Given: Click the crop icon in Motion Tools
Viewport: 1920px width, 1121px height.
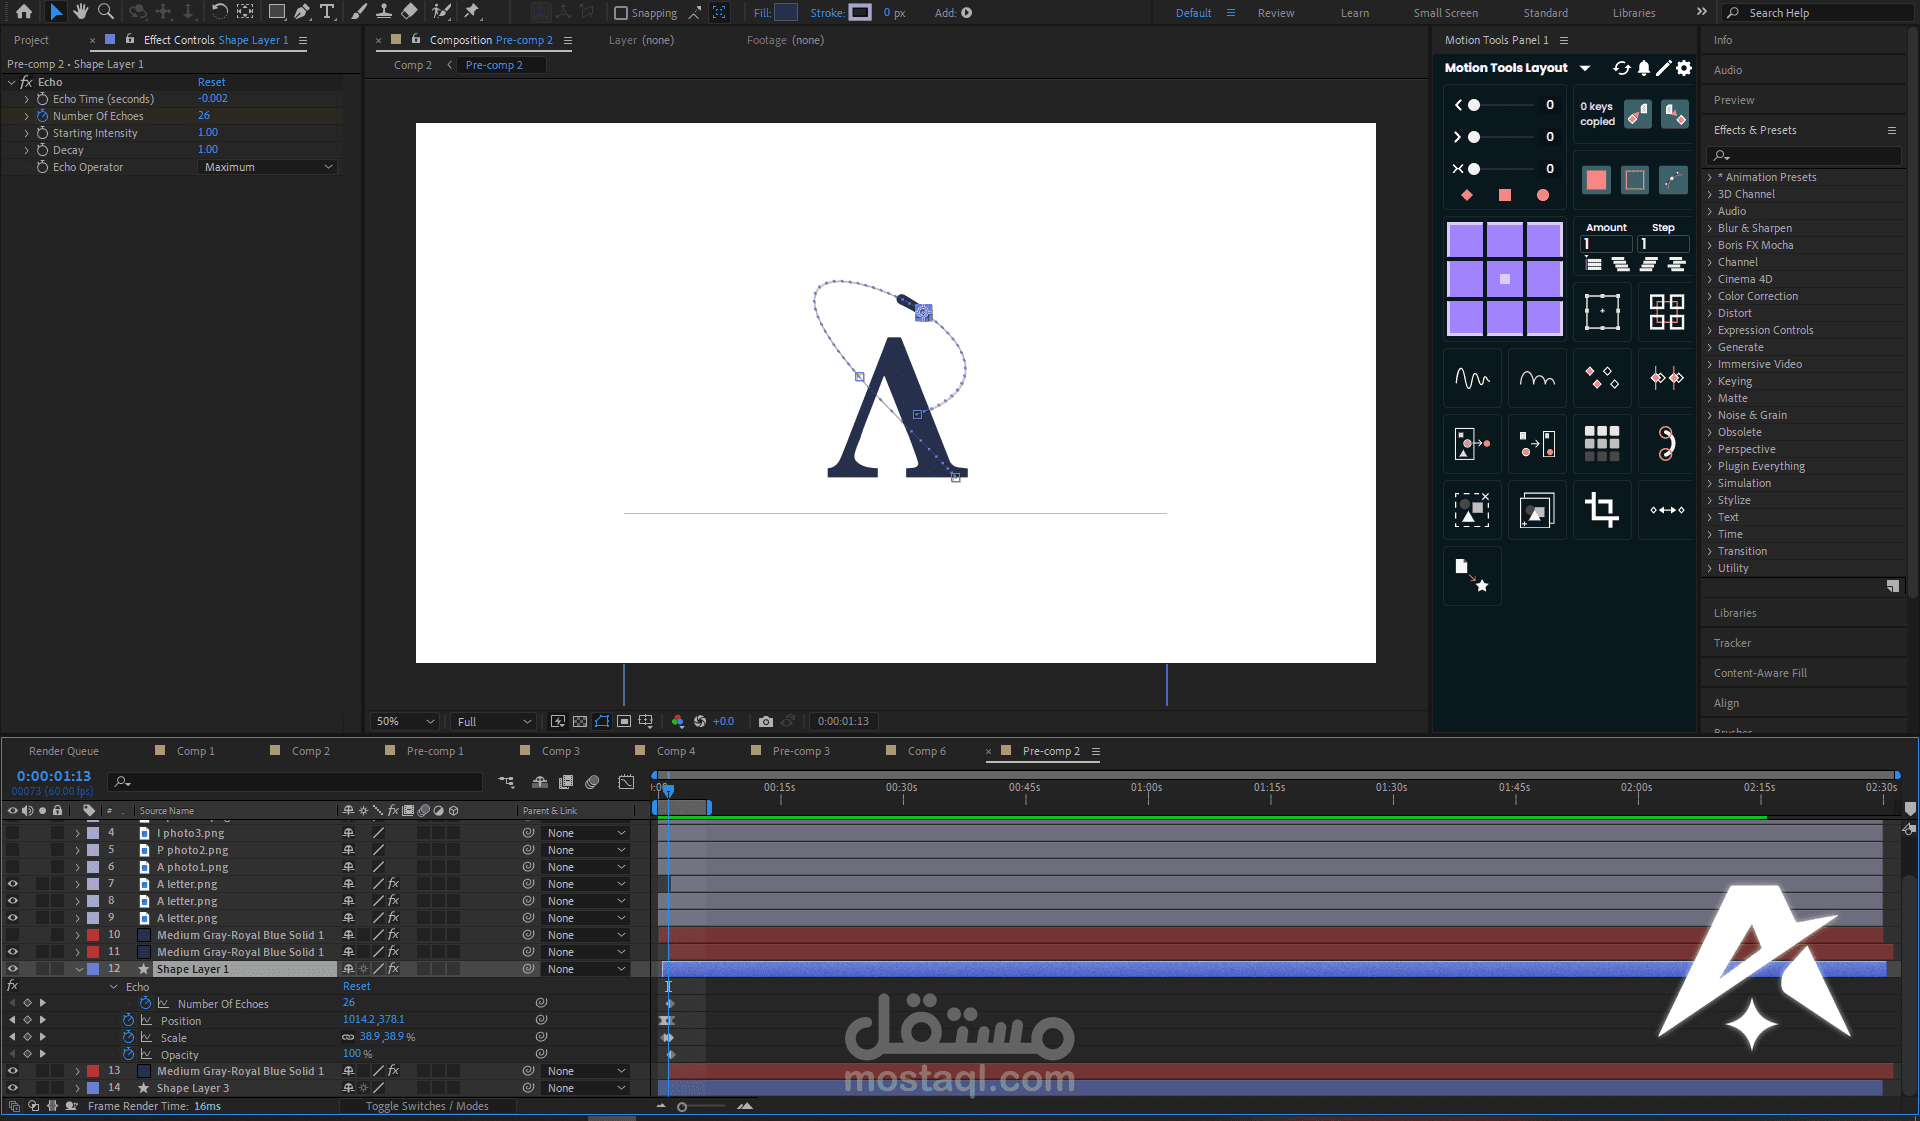Looking at the screenshot, I should (1601, 510).
